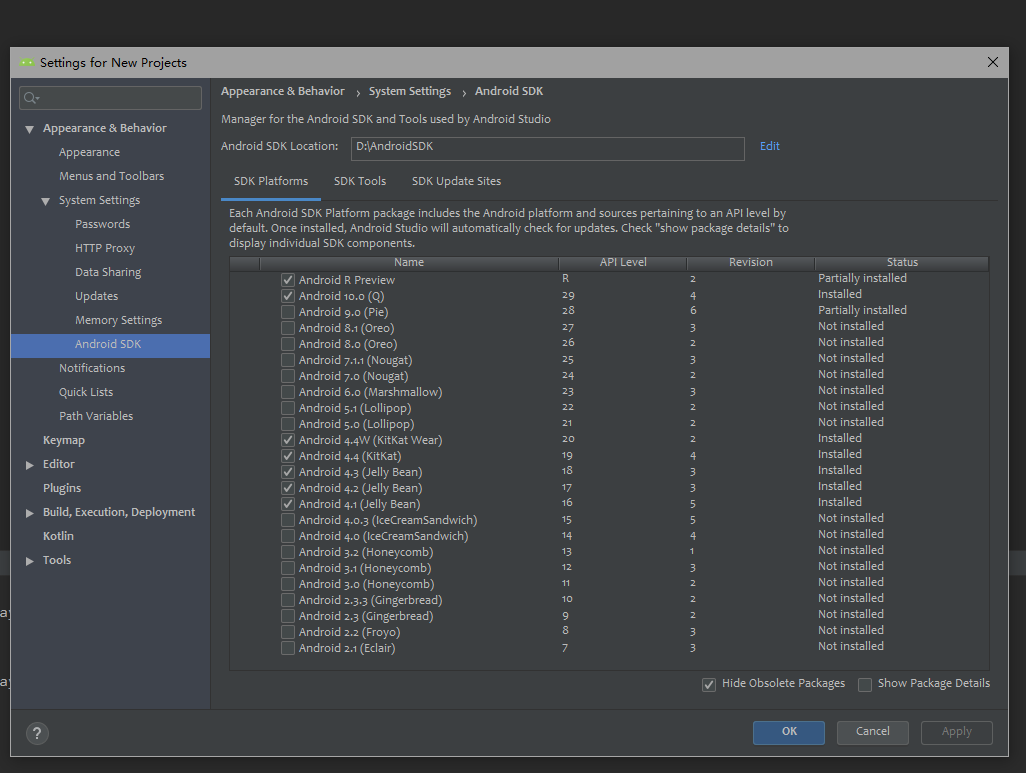Select Kotlin settings
1026x773 pixels.
(58, 536)
